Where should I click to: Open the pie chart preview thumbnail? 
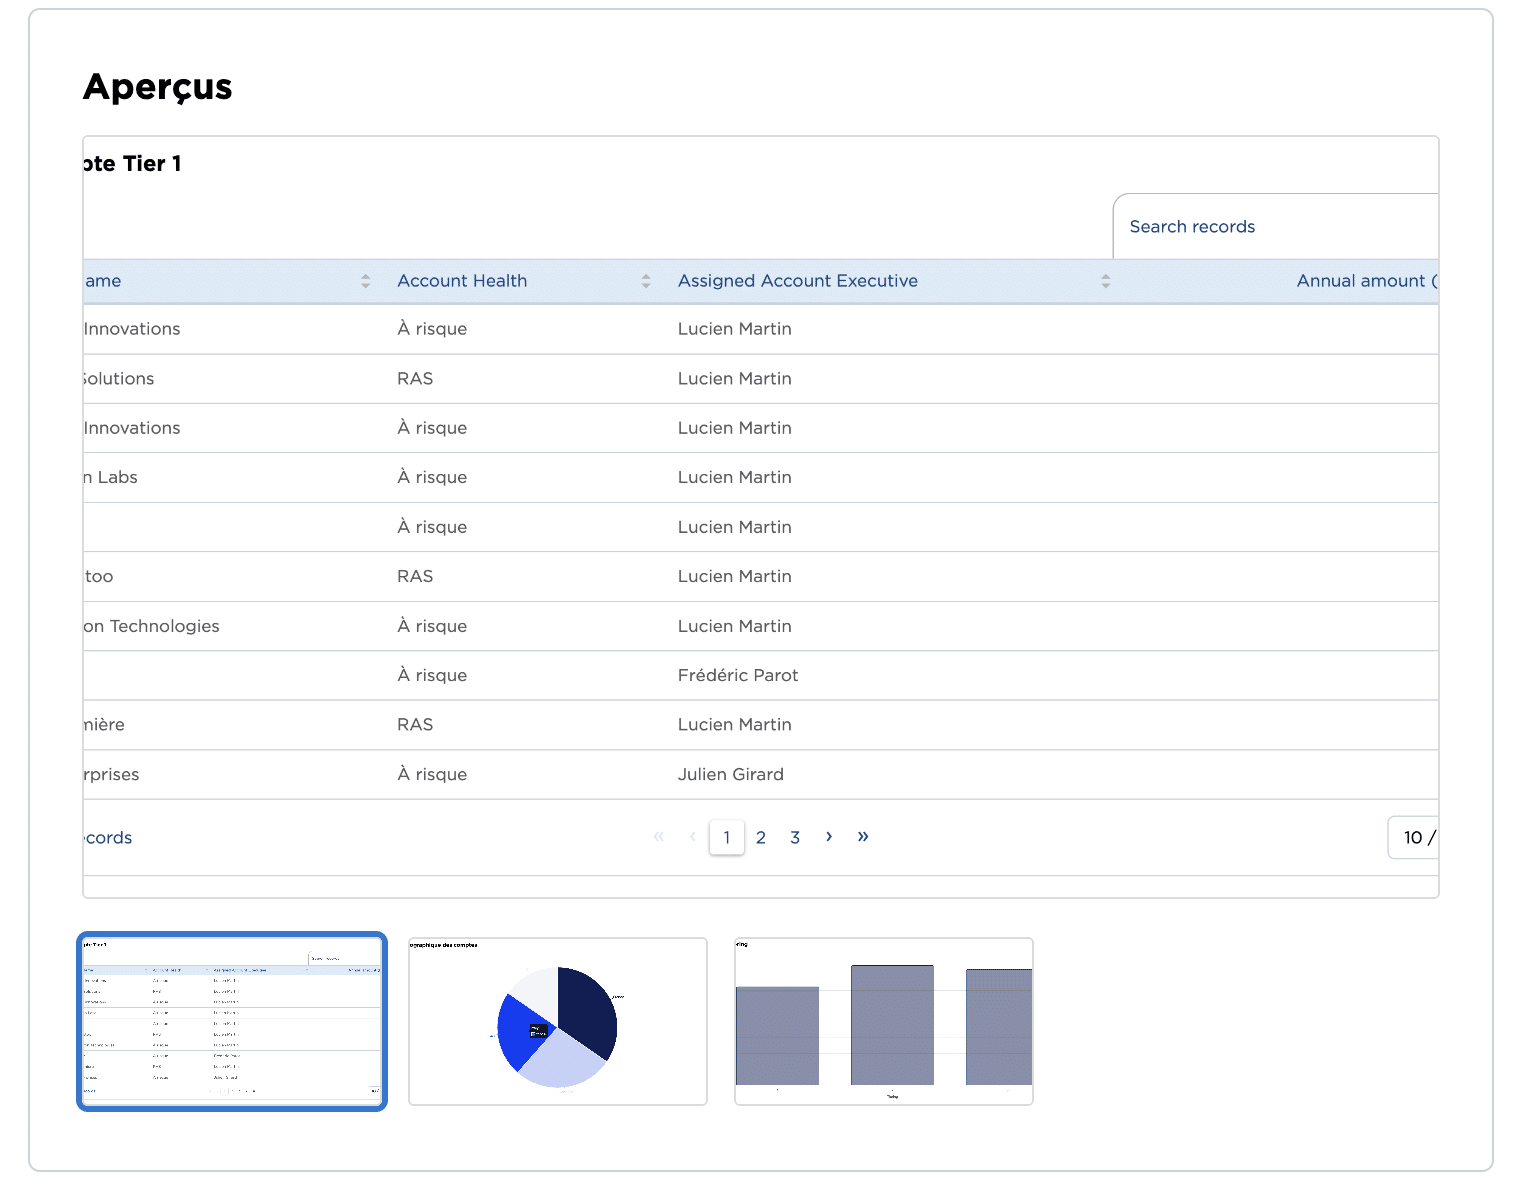[558, 1021]
